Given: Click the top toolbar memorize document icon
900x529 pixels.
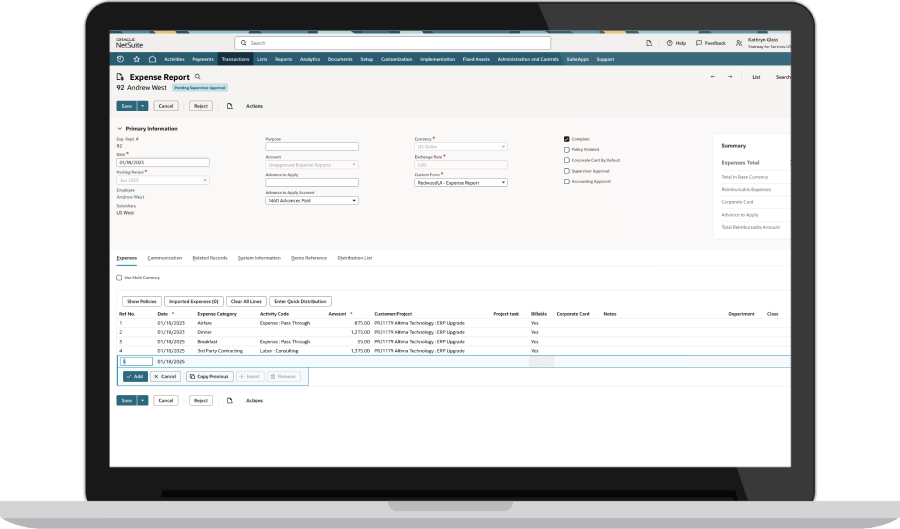Looking at the screenshot, I should pos(230,106).
